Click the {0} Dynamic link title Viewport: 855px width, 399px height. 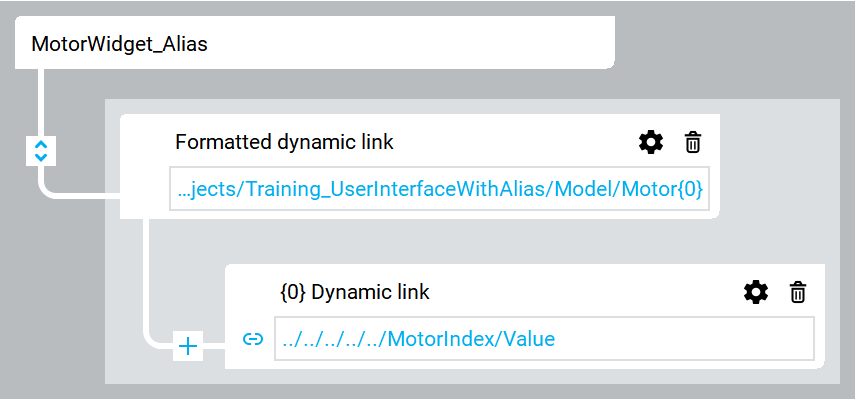click(354, 292)
